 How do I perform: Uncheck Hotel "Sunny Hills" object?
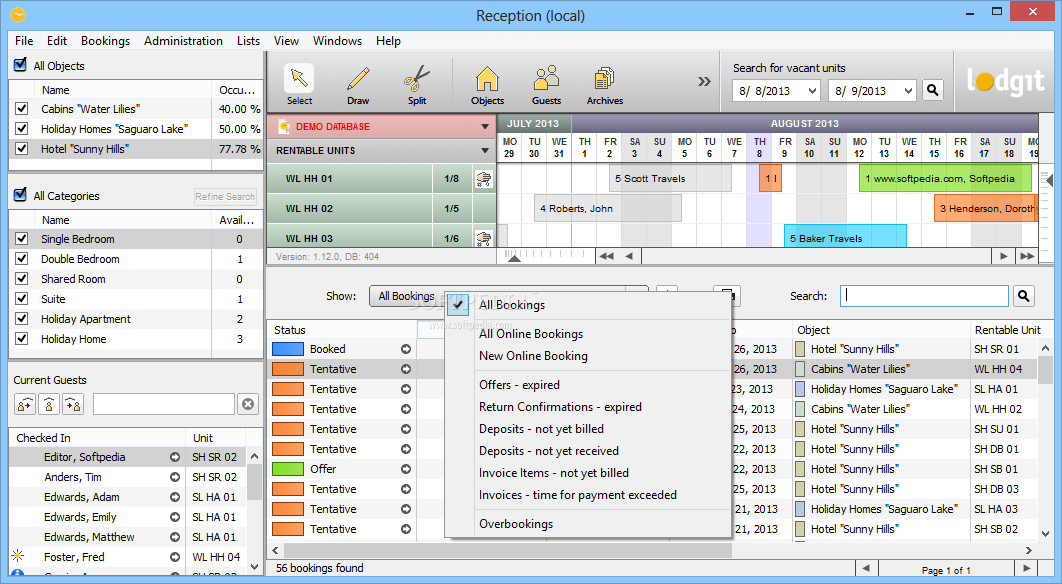[22, 148]
